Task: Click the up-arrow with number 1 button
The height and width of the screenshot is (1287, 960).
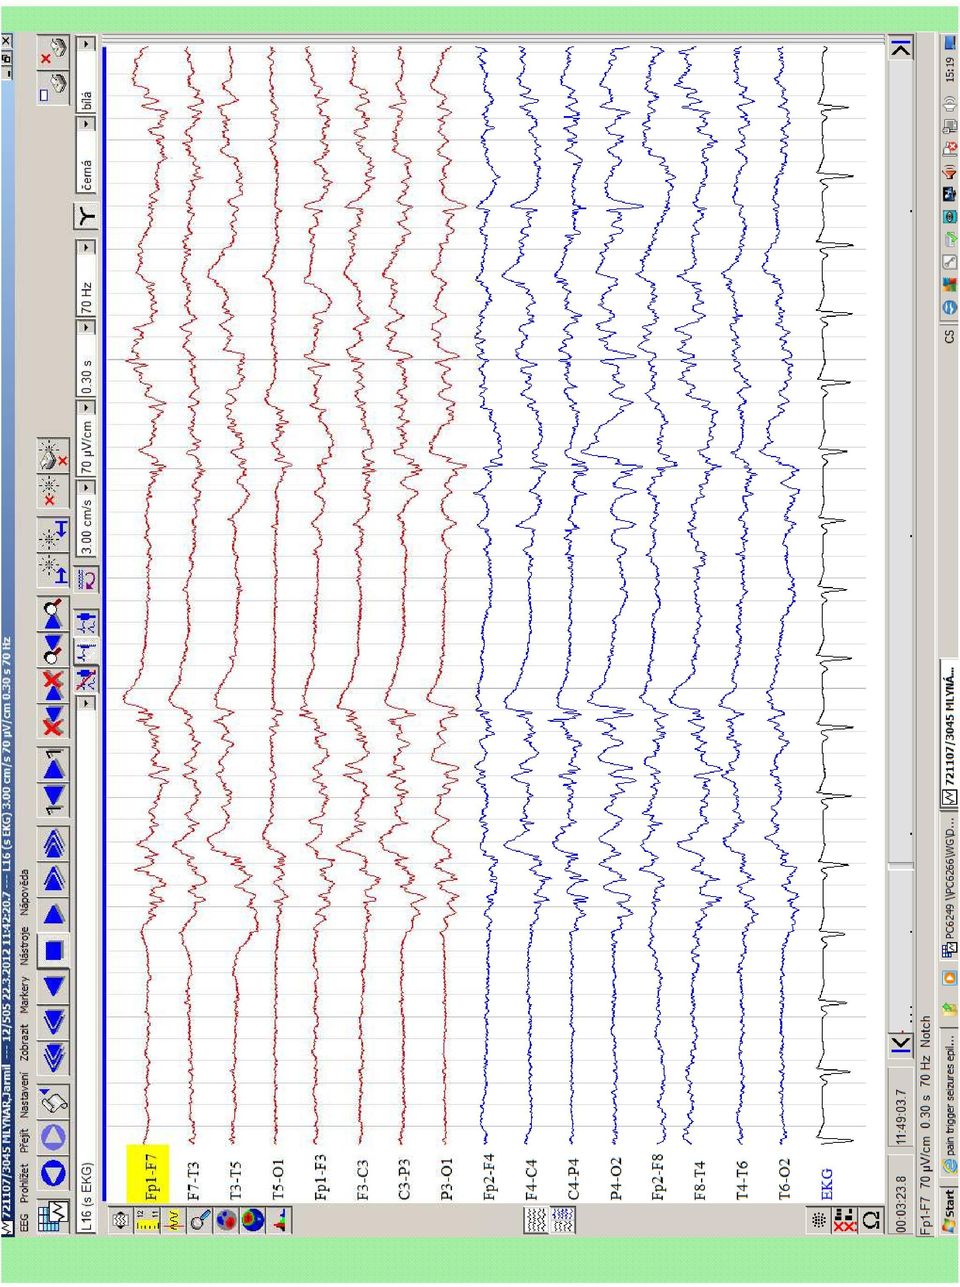Action: (53, 765)
